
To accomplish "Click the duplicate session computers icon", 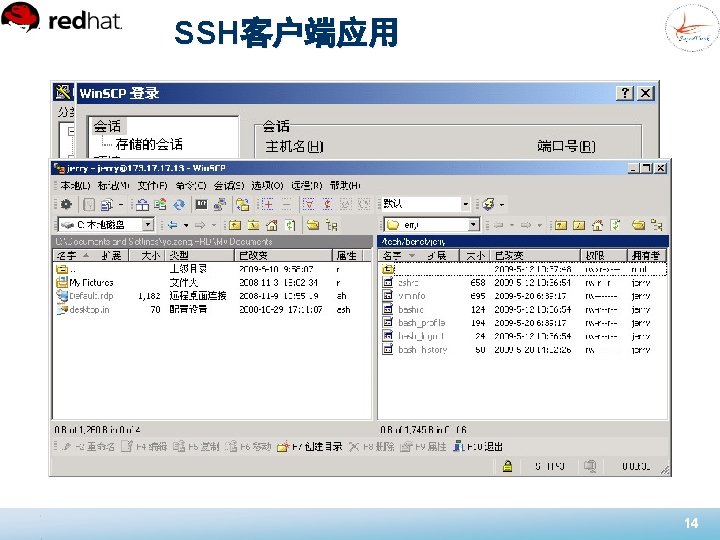I will (220, 204).
